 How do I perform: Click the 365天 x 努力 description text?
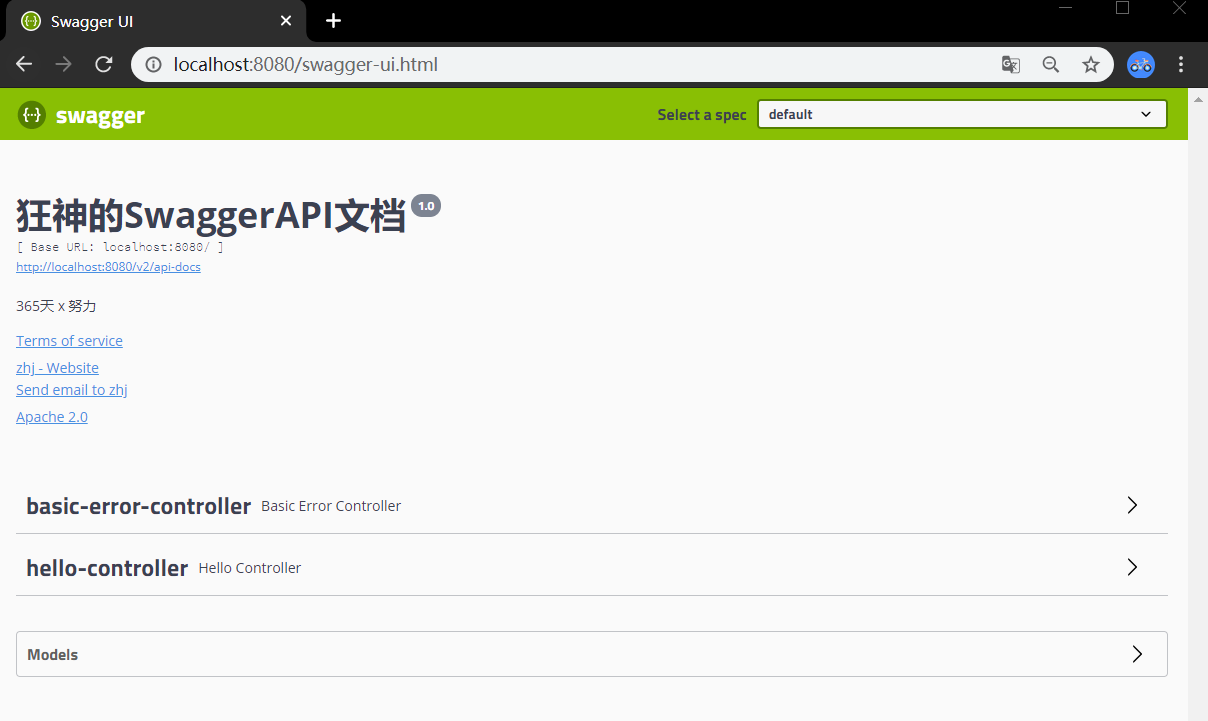pyautogui.click(x=56, y=306)
